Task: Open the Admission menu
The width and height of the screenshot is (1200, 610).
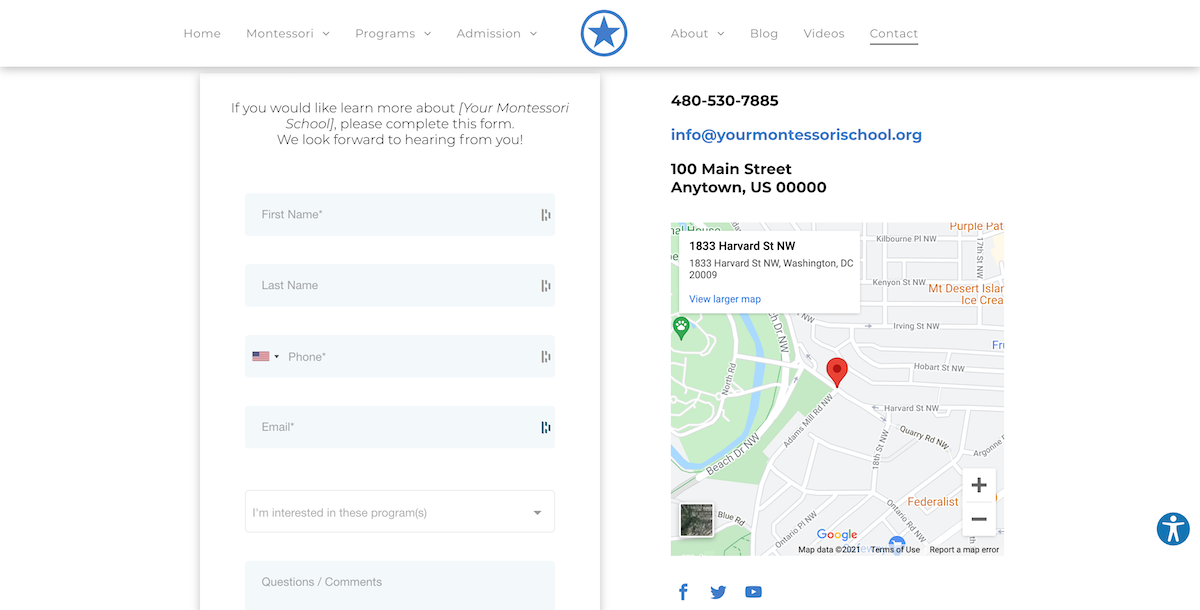Action: coord(496,33)
